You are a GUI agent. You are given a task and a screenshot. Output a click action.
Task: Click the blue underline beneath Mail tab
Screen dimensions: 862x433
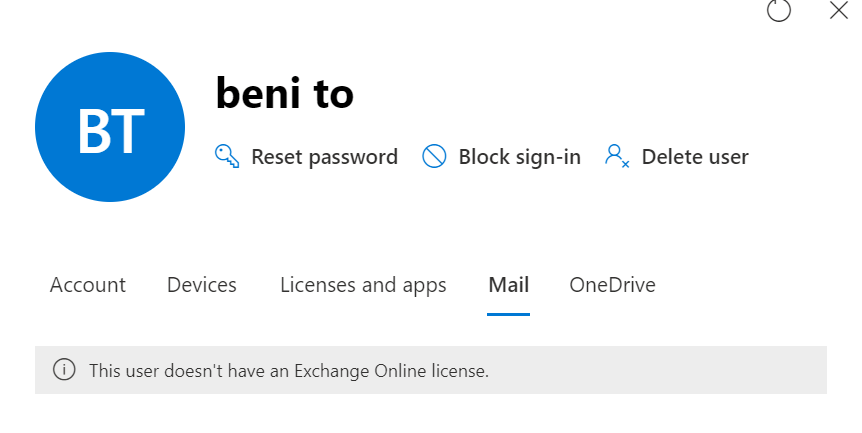tap(508, 313)
